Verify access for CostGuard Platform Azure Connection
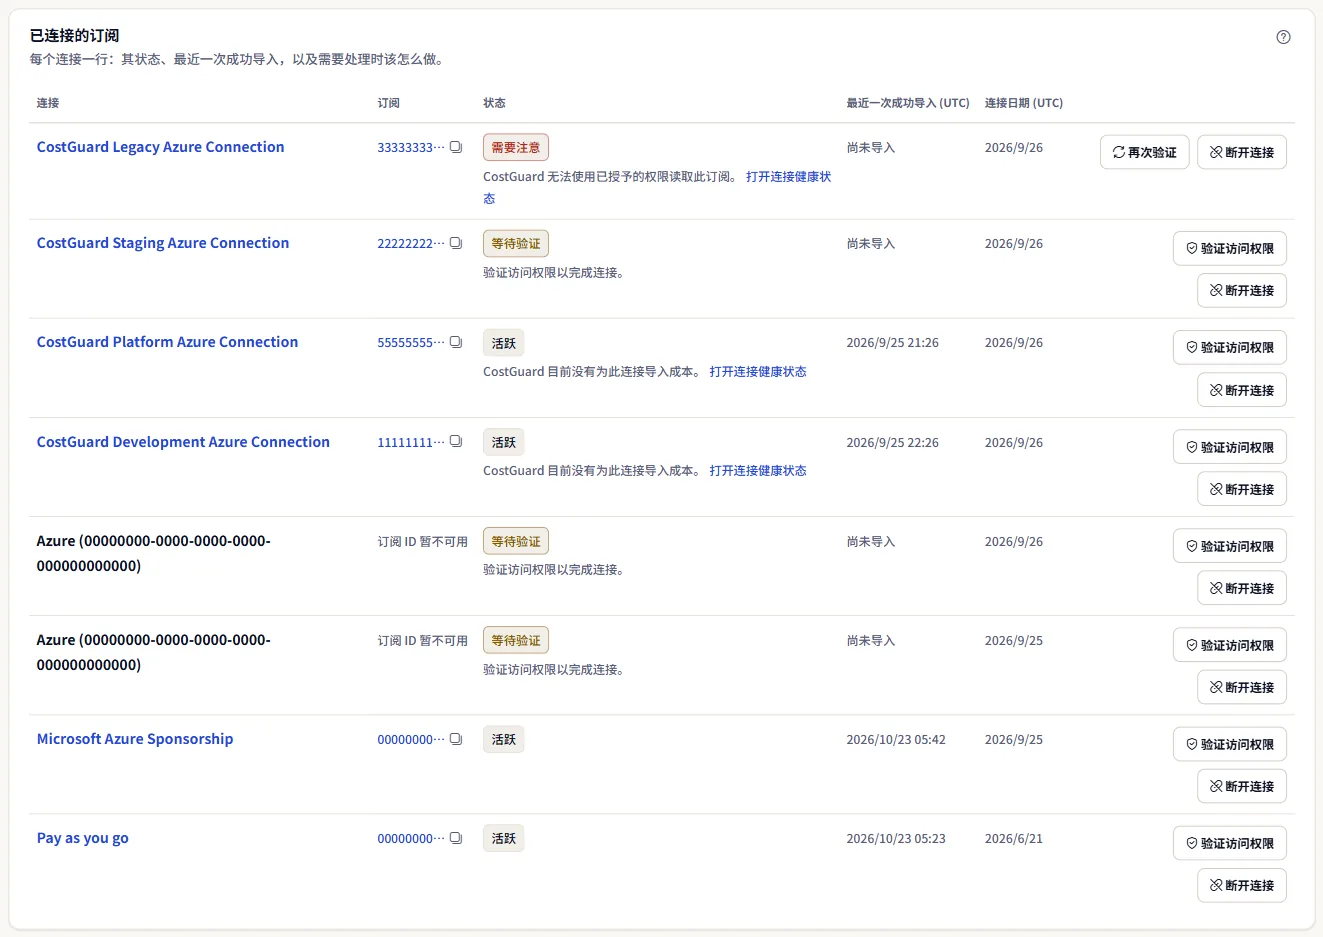The image size is (1323, 937). click(1229, 347)
